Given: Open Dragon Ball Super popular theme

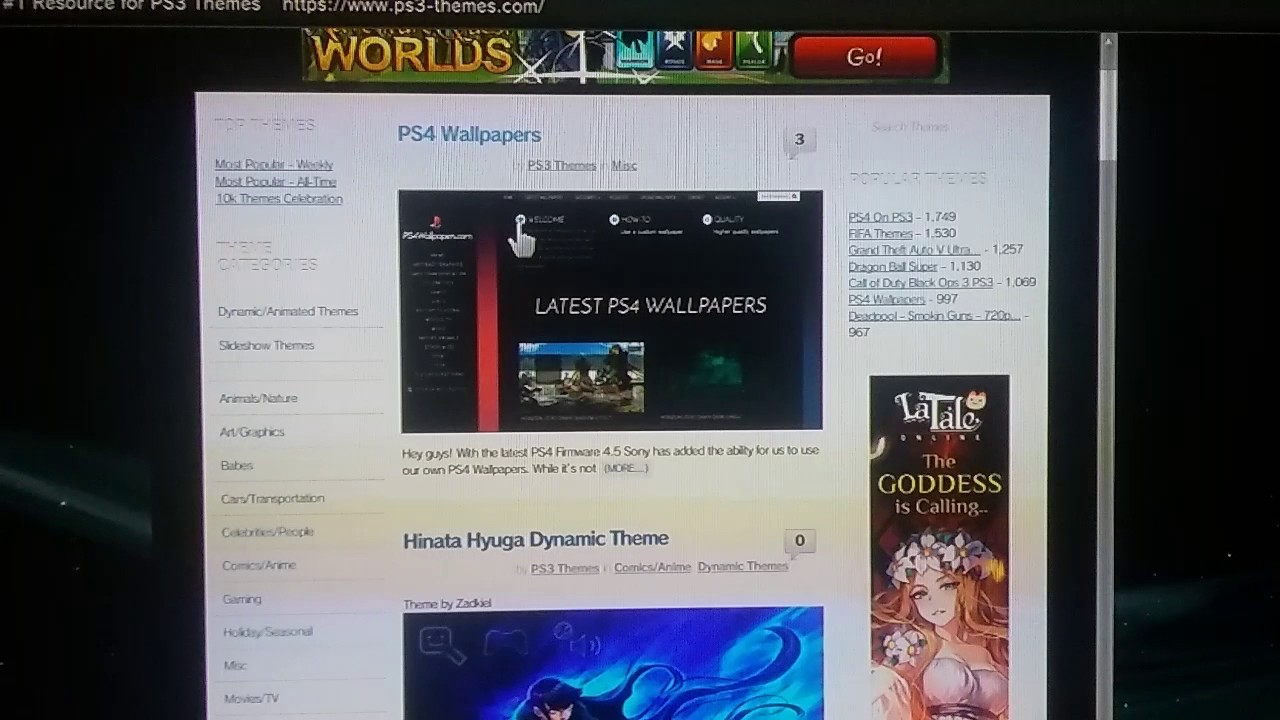Looking at the screenshot, I should point(893,266).
